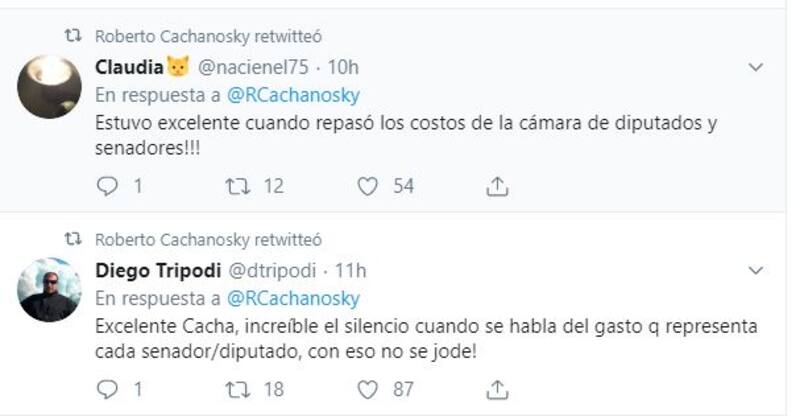Open the more-options chevron on Diego Tripodi's tweet
Viewport: 800px width, 416px height.
757,270
